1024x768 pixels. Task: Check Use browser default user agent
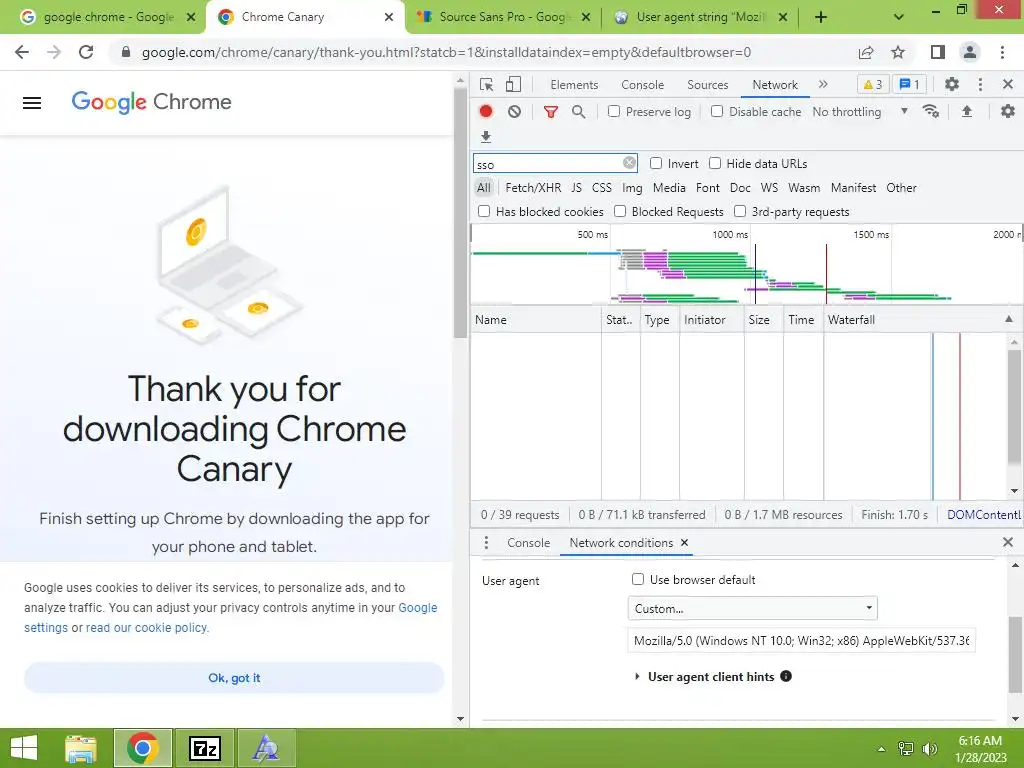pyautogui.click(x=638, y=579)
